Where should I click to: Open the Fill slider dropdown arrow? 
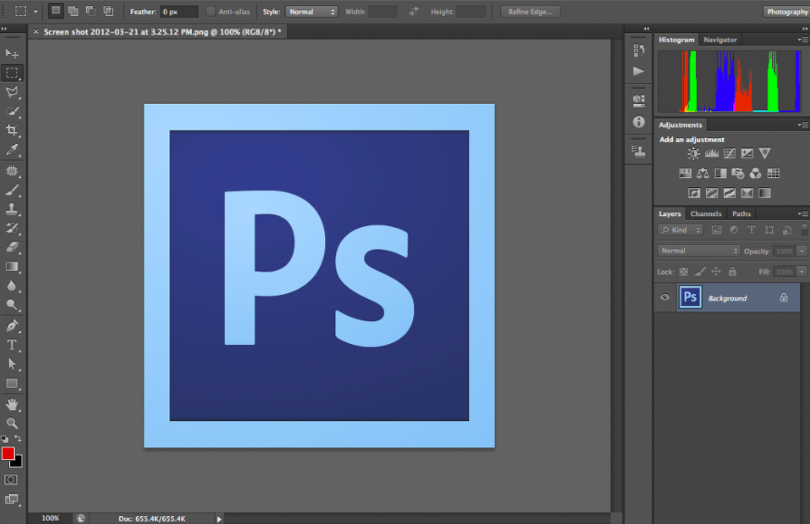click(x=802, y=272)
